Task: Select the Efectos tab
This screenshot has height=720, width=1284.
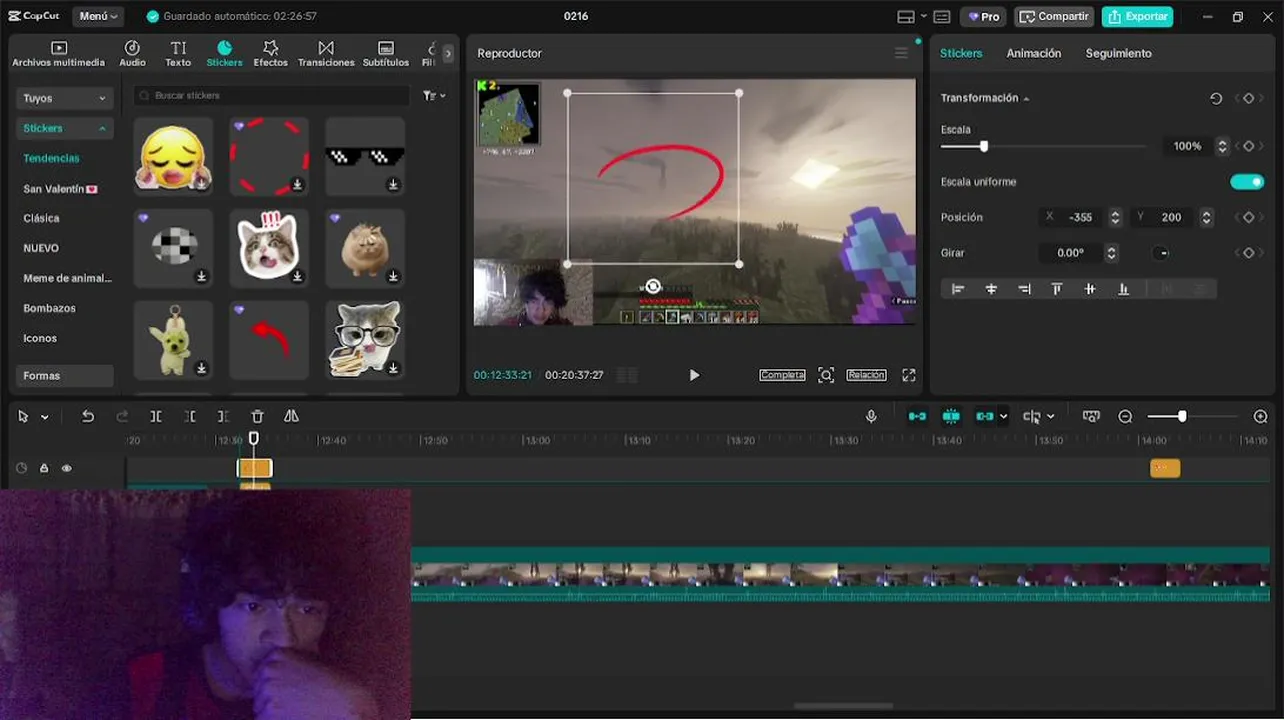Action: (270, 54)
